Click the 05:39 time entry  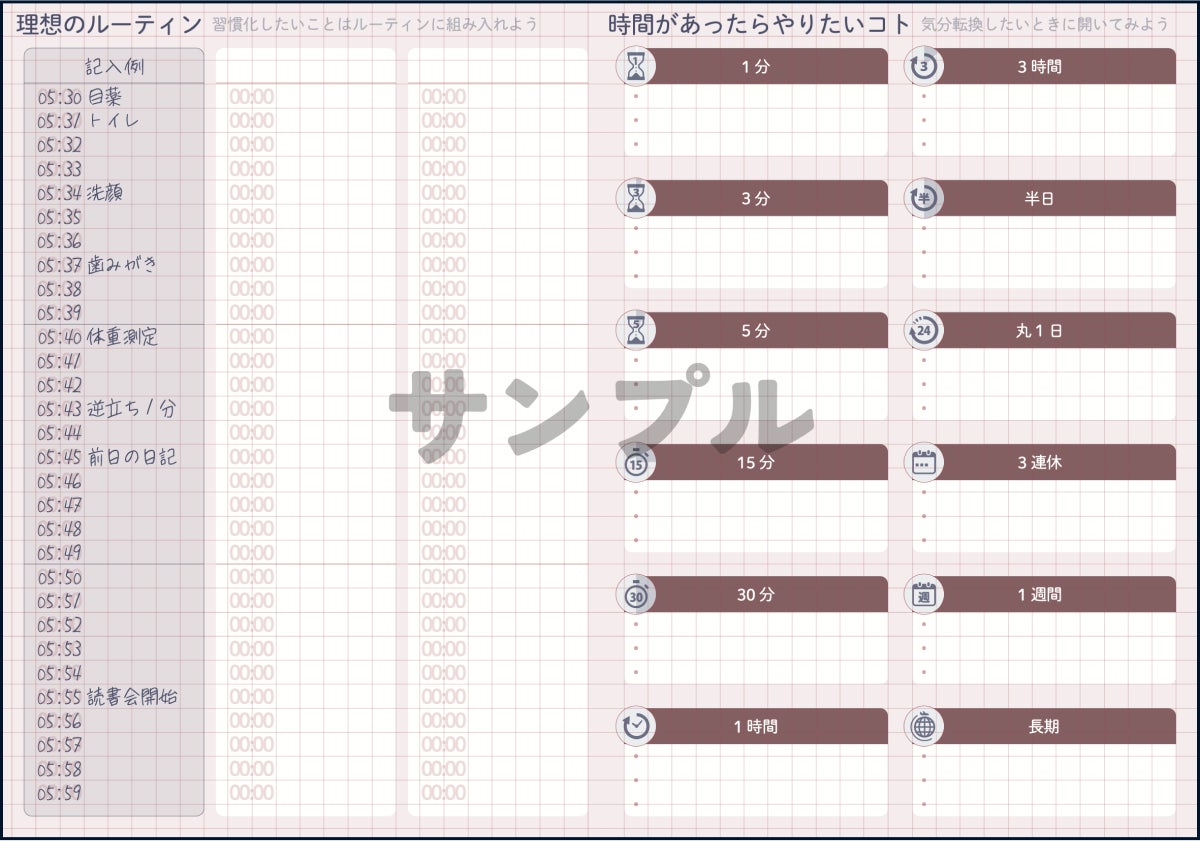pyautogui.click(x=60, y=313)
